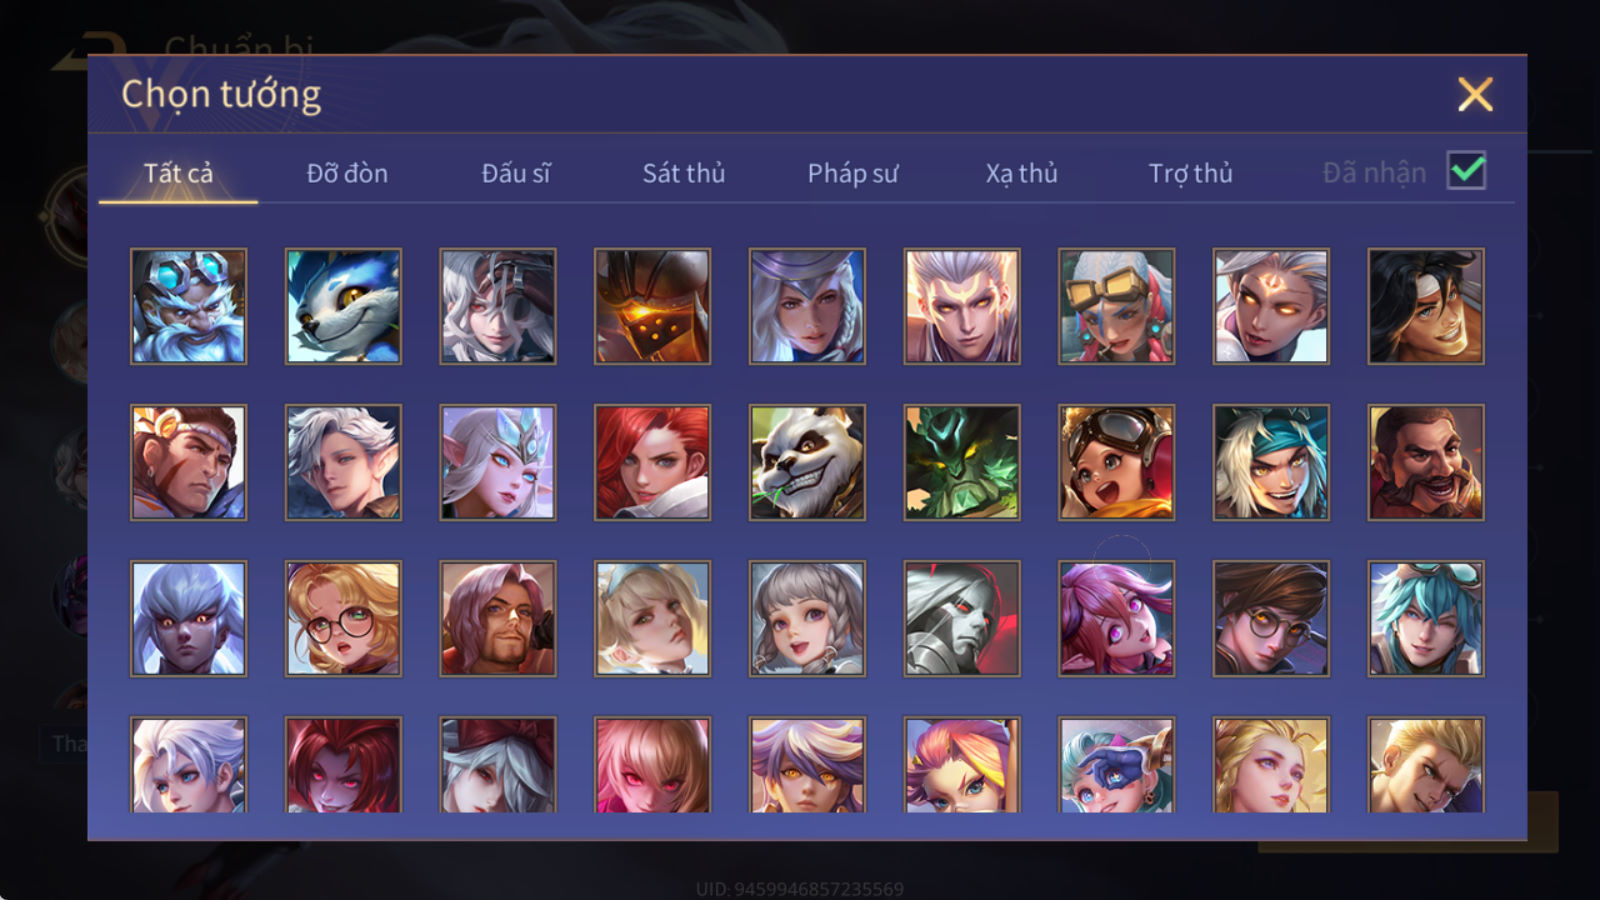The width and height of the screenshot is (1600, 900).
Task: Choose the blue wolf hero portrait
Action: point(343,306)
